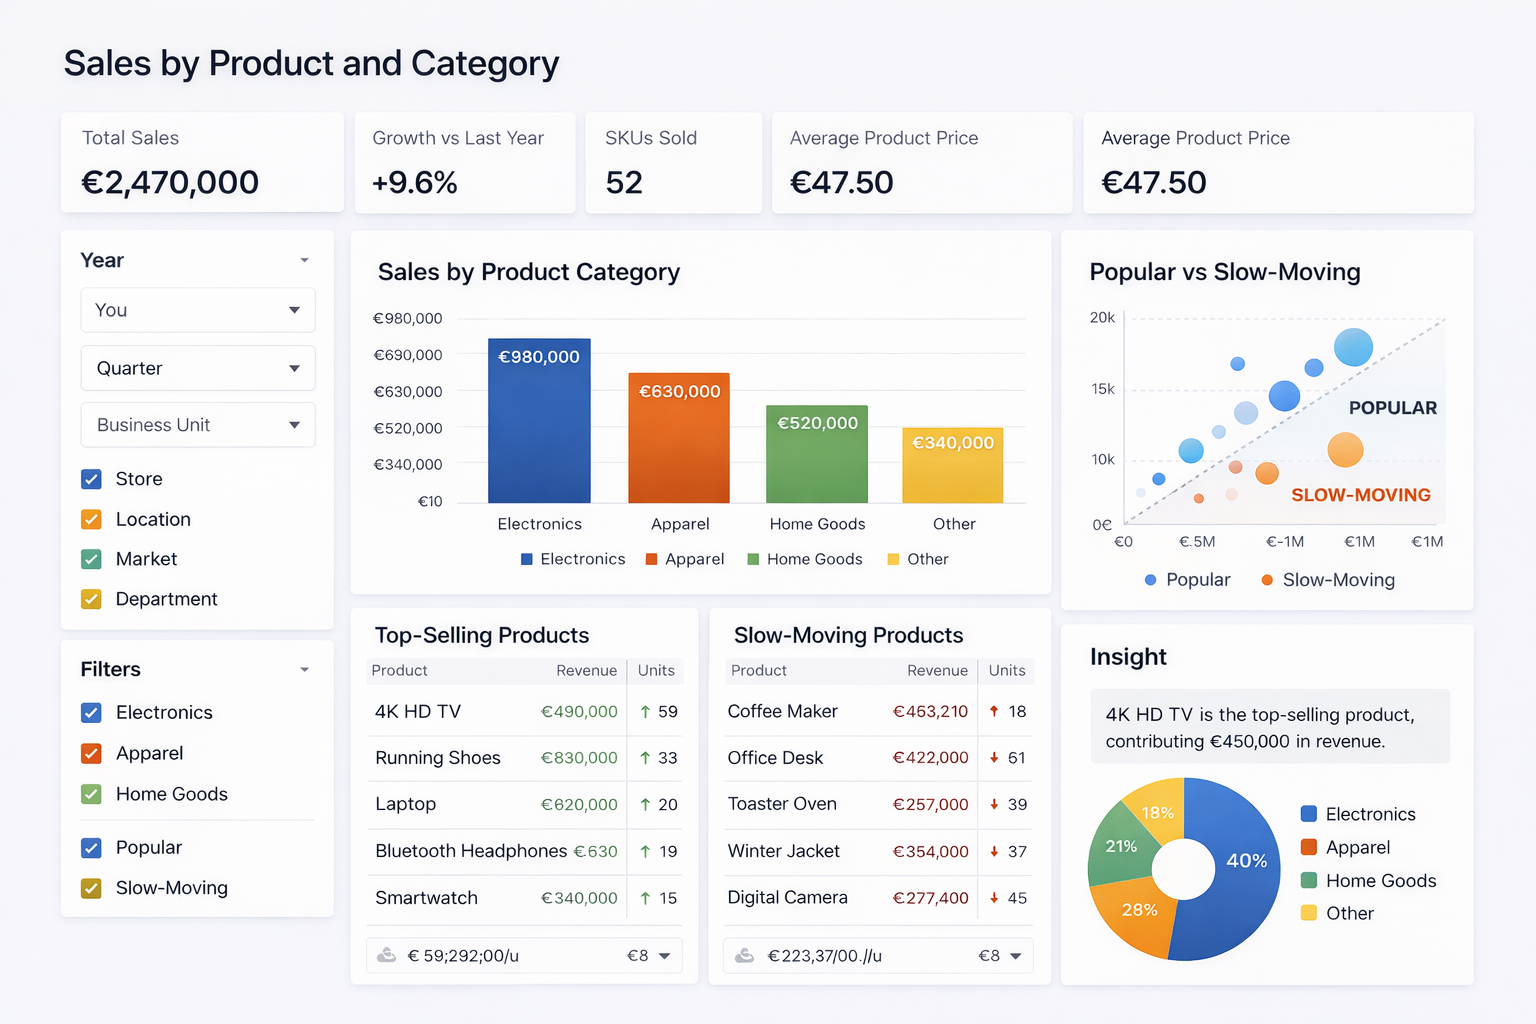Open the Quarter dropdown
Image resolution: width=1536 pixels, height=1024 pixels.
pyautogui.click(x=198, y=368)
